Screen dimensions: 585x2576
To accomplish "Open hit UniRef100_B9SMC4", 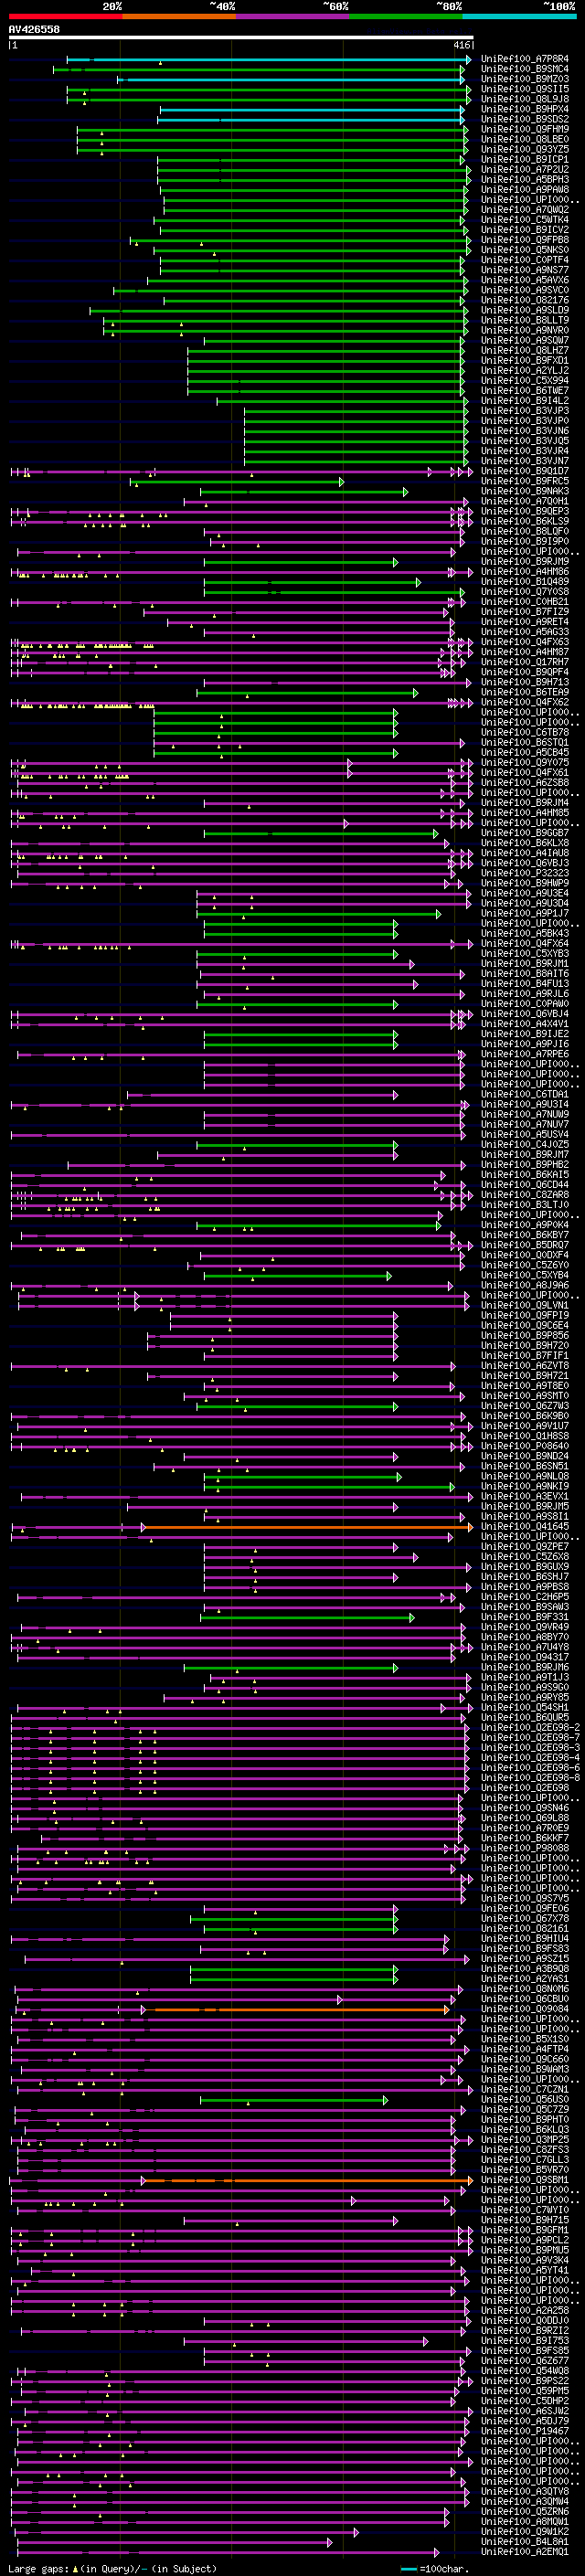I will (525, 69).
